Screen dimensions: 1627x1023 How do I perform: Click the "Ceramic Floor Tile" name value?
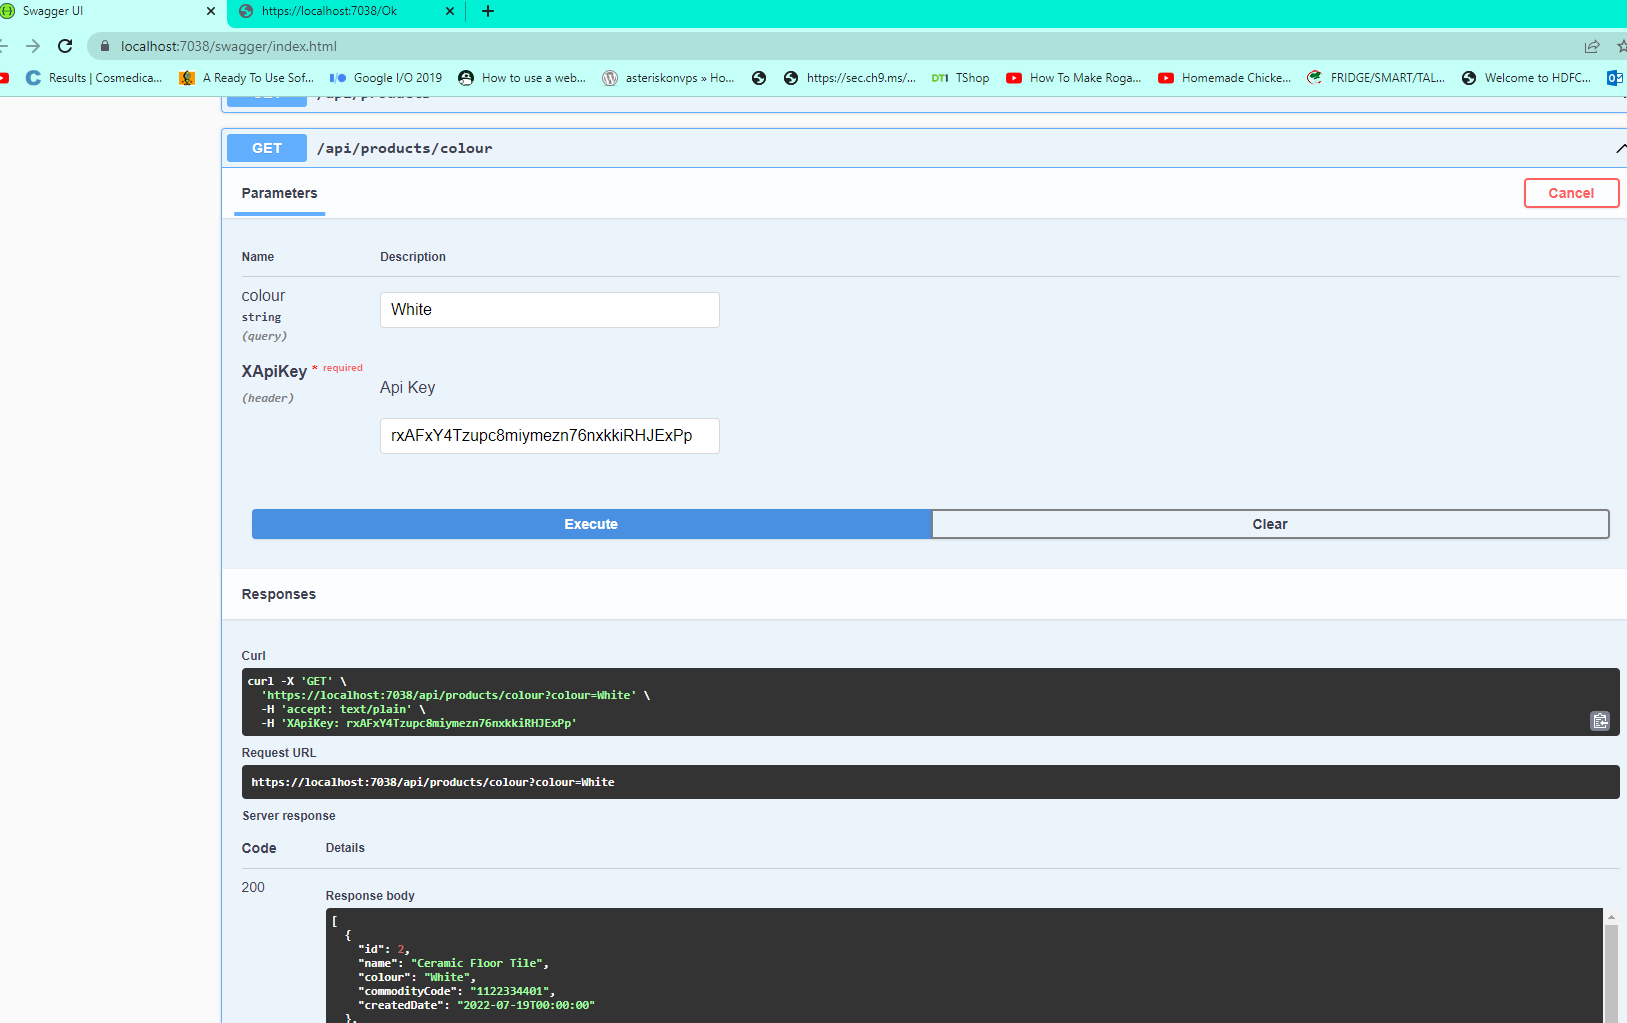477,963
